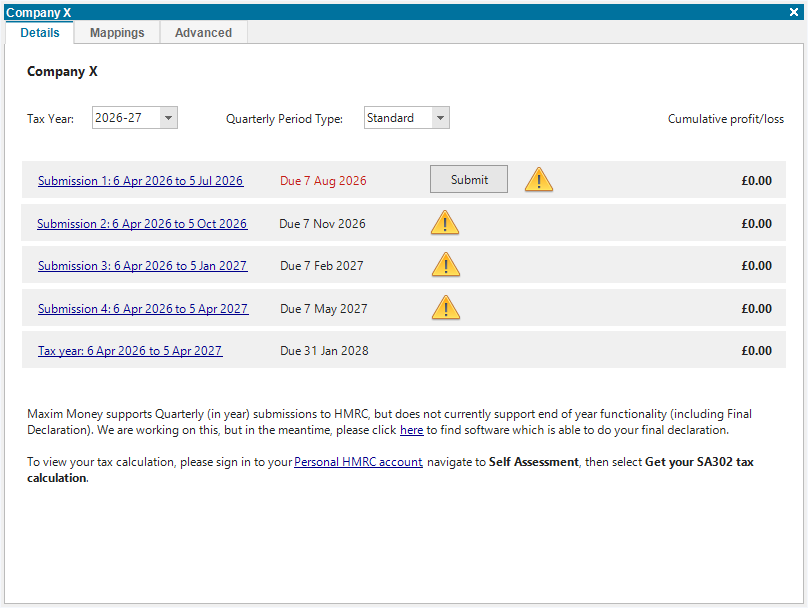Open the Tax year: 6 Apr 2026 to 5 Apr 2027 link
Image resolution: width=808 pixels, height=608 pixels.
130,351
